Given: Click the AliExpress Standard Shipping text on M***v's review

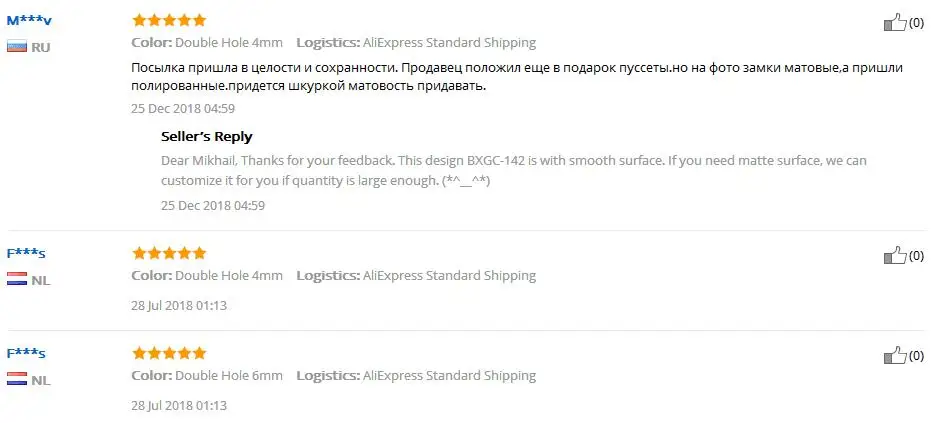Looking at the screenshot, I should [449, 43].
